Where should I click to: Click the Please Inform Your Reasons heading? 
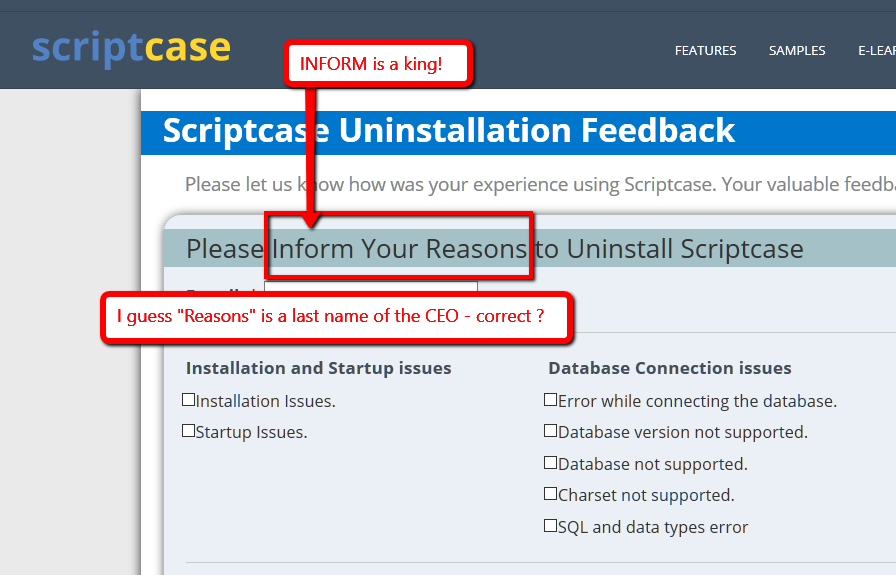[x=495, y=249]
